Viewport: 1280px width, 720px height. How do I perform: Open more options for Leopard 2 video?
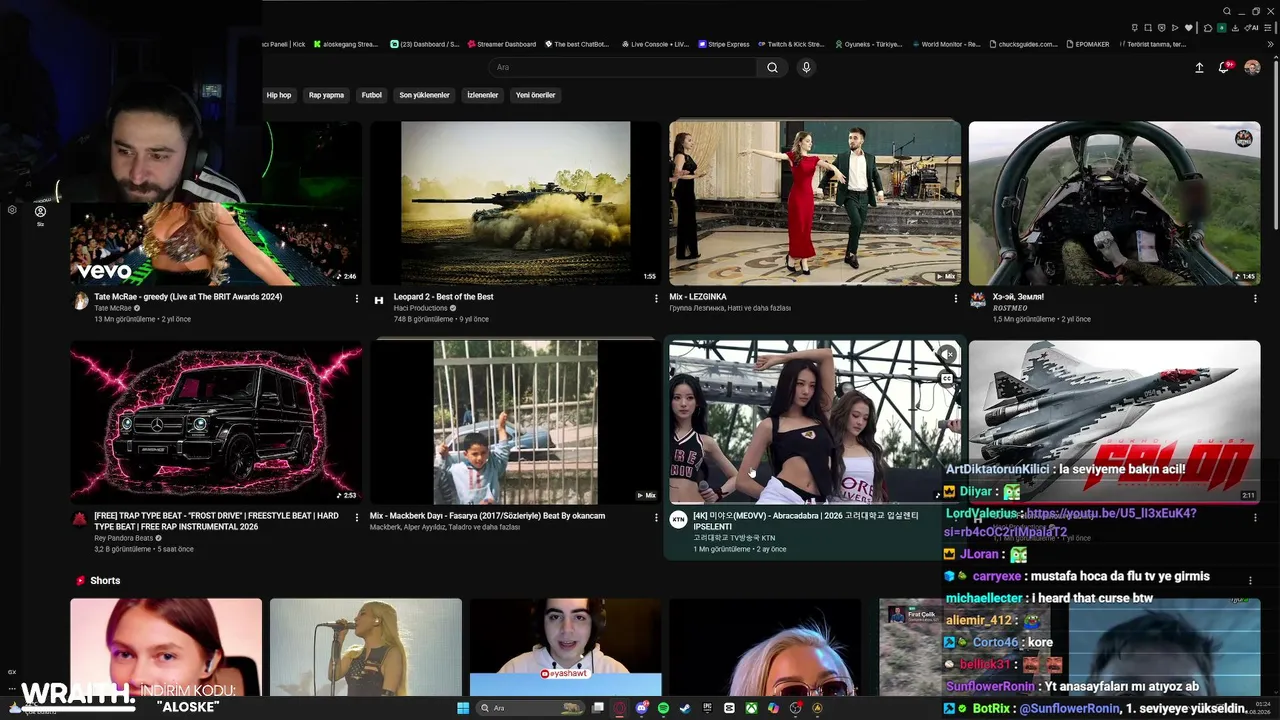656,298
